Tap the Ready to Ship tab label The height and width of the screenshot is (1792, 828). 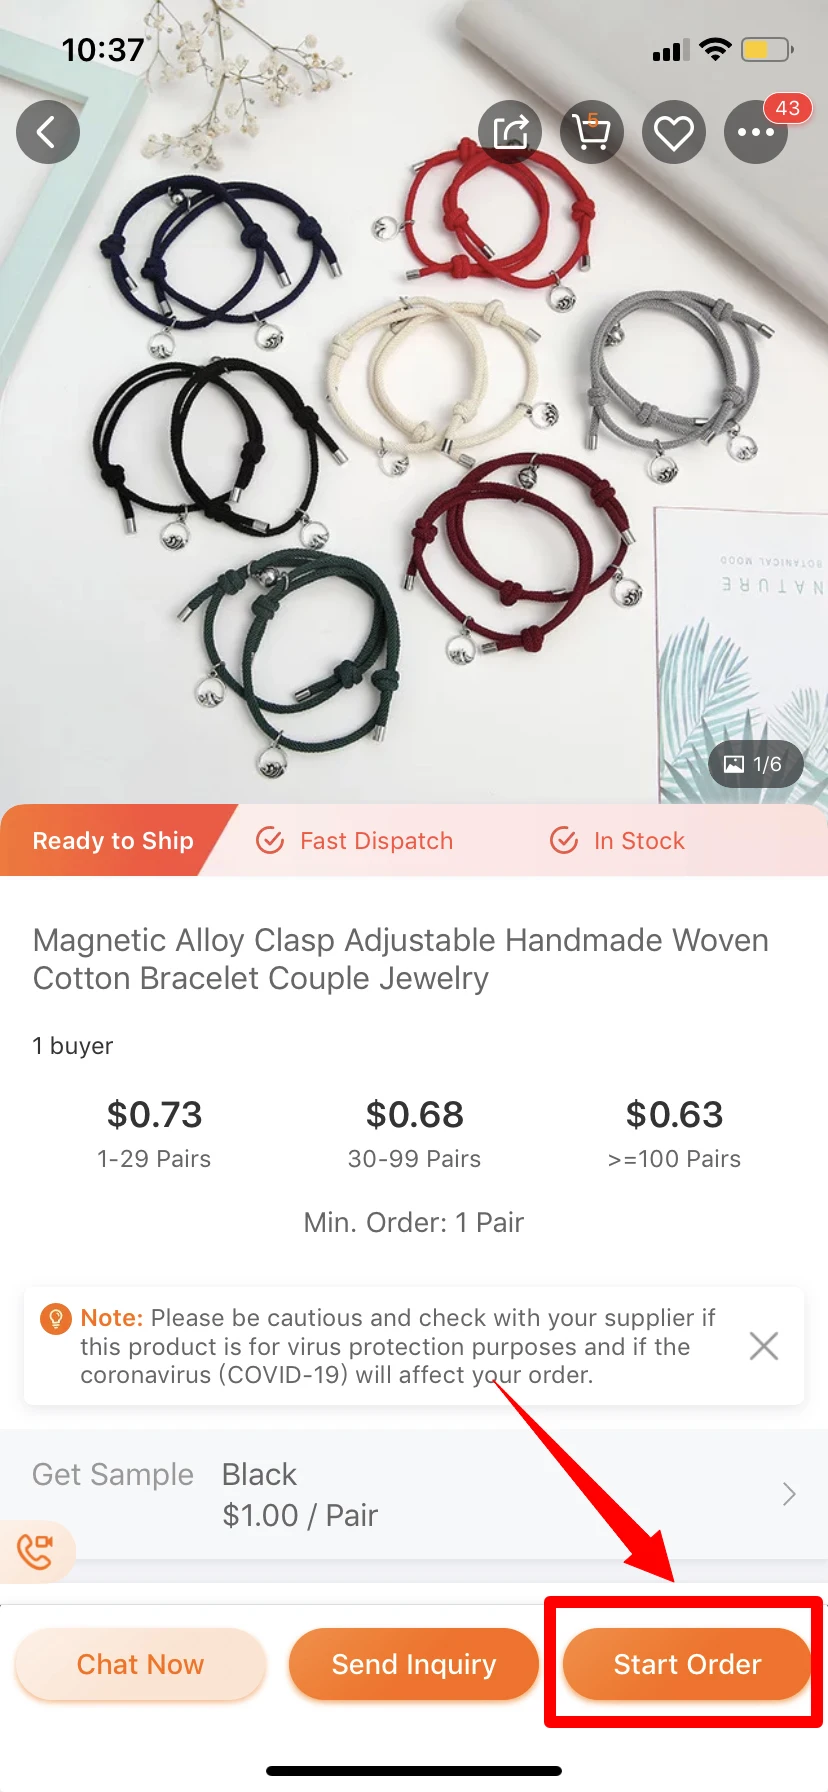[113, 841]
